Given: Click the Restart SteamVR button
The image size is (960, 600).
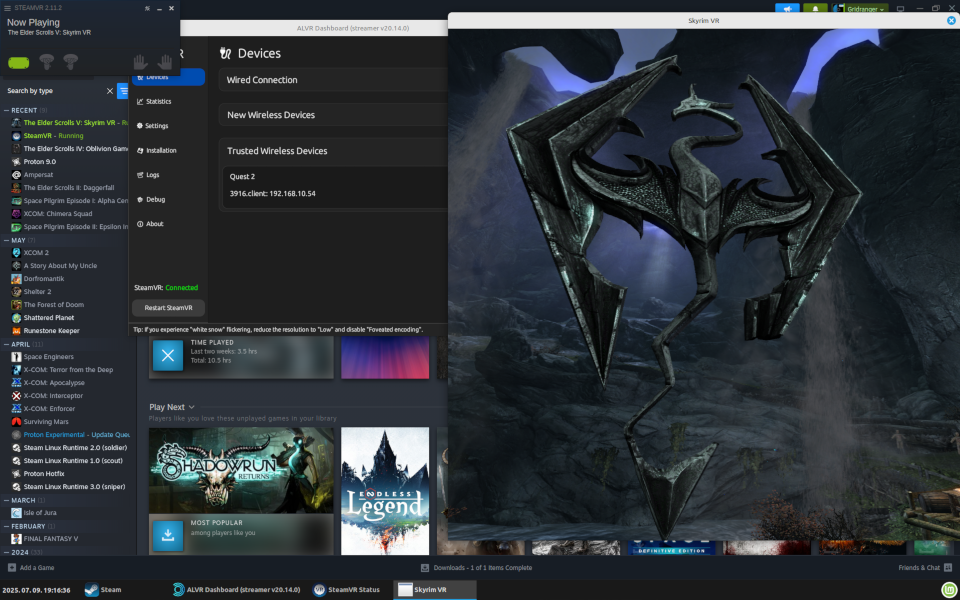Looking at the screenshot, I should (168, 307).
